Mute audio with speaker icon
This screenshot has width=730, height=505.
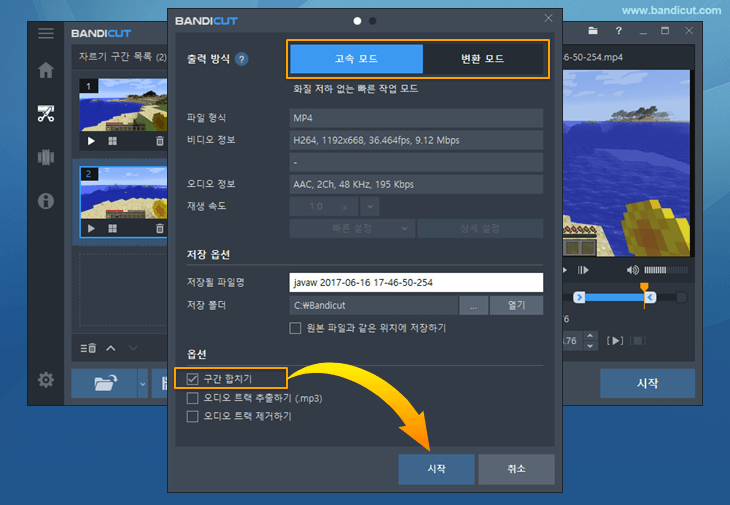point(633,270)
